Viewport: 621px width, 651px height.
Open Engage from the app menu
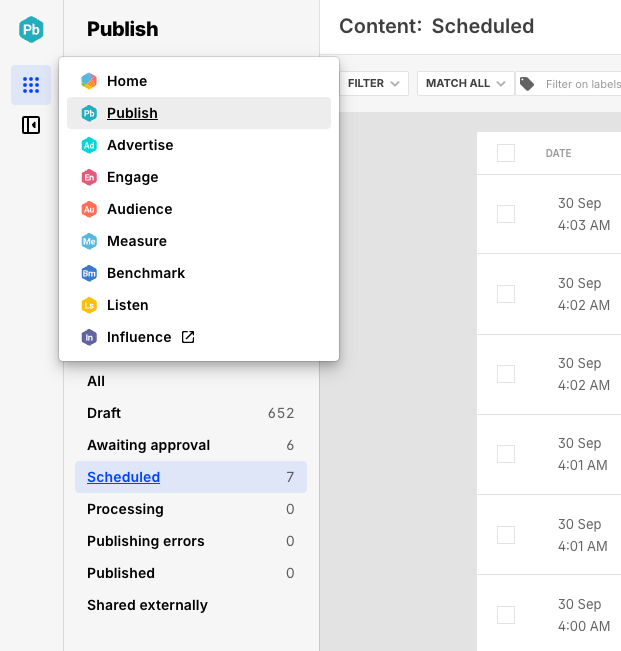point(199,177)
